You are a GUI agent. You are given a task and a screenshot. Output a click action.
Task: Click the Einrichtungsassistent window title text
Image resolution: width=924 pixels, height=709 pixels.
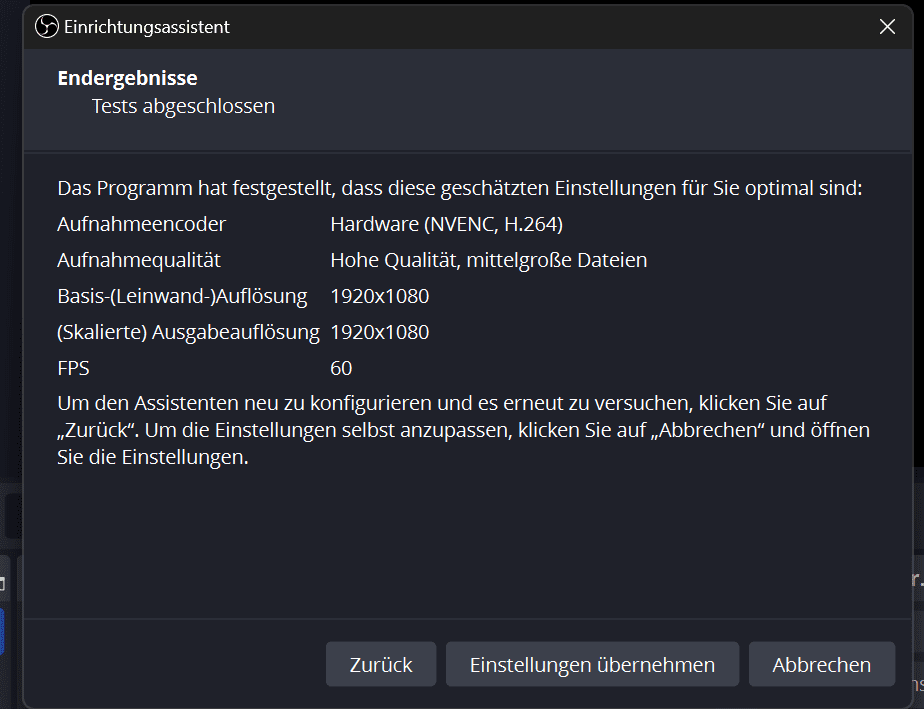point(146,27)
